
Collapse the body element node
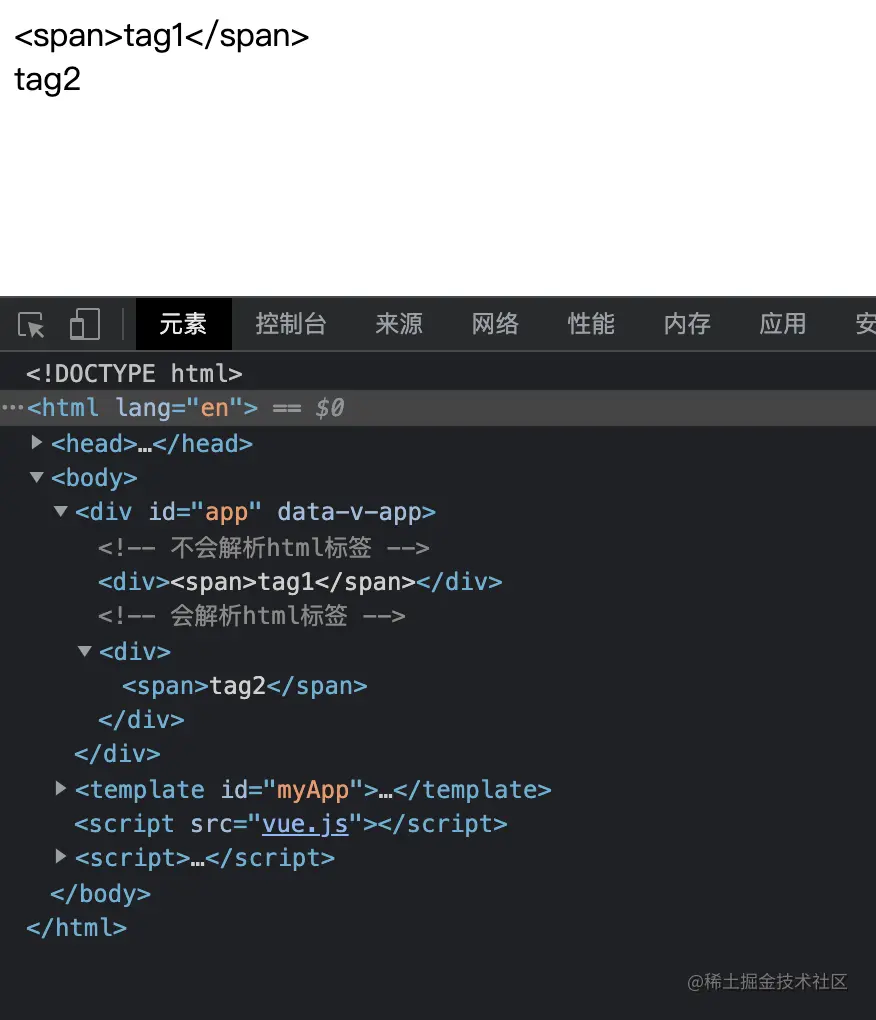(x=37, y=477)
